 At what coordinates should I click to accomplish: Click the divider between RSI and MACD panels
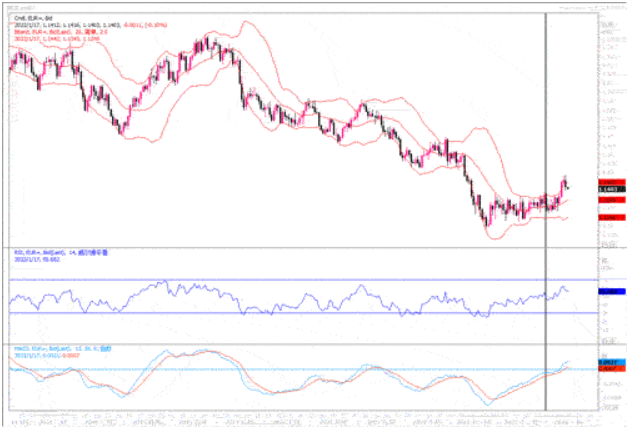pos(300,345)
